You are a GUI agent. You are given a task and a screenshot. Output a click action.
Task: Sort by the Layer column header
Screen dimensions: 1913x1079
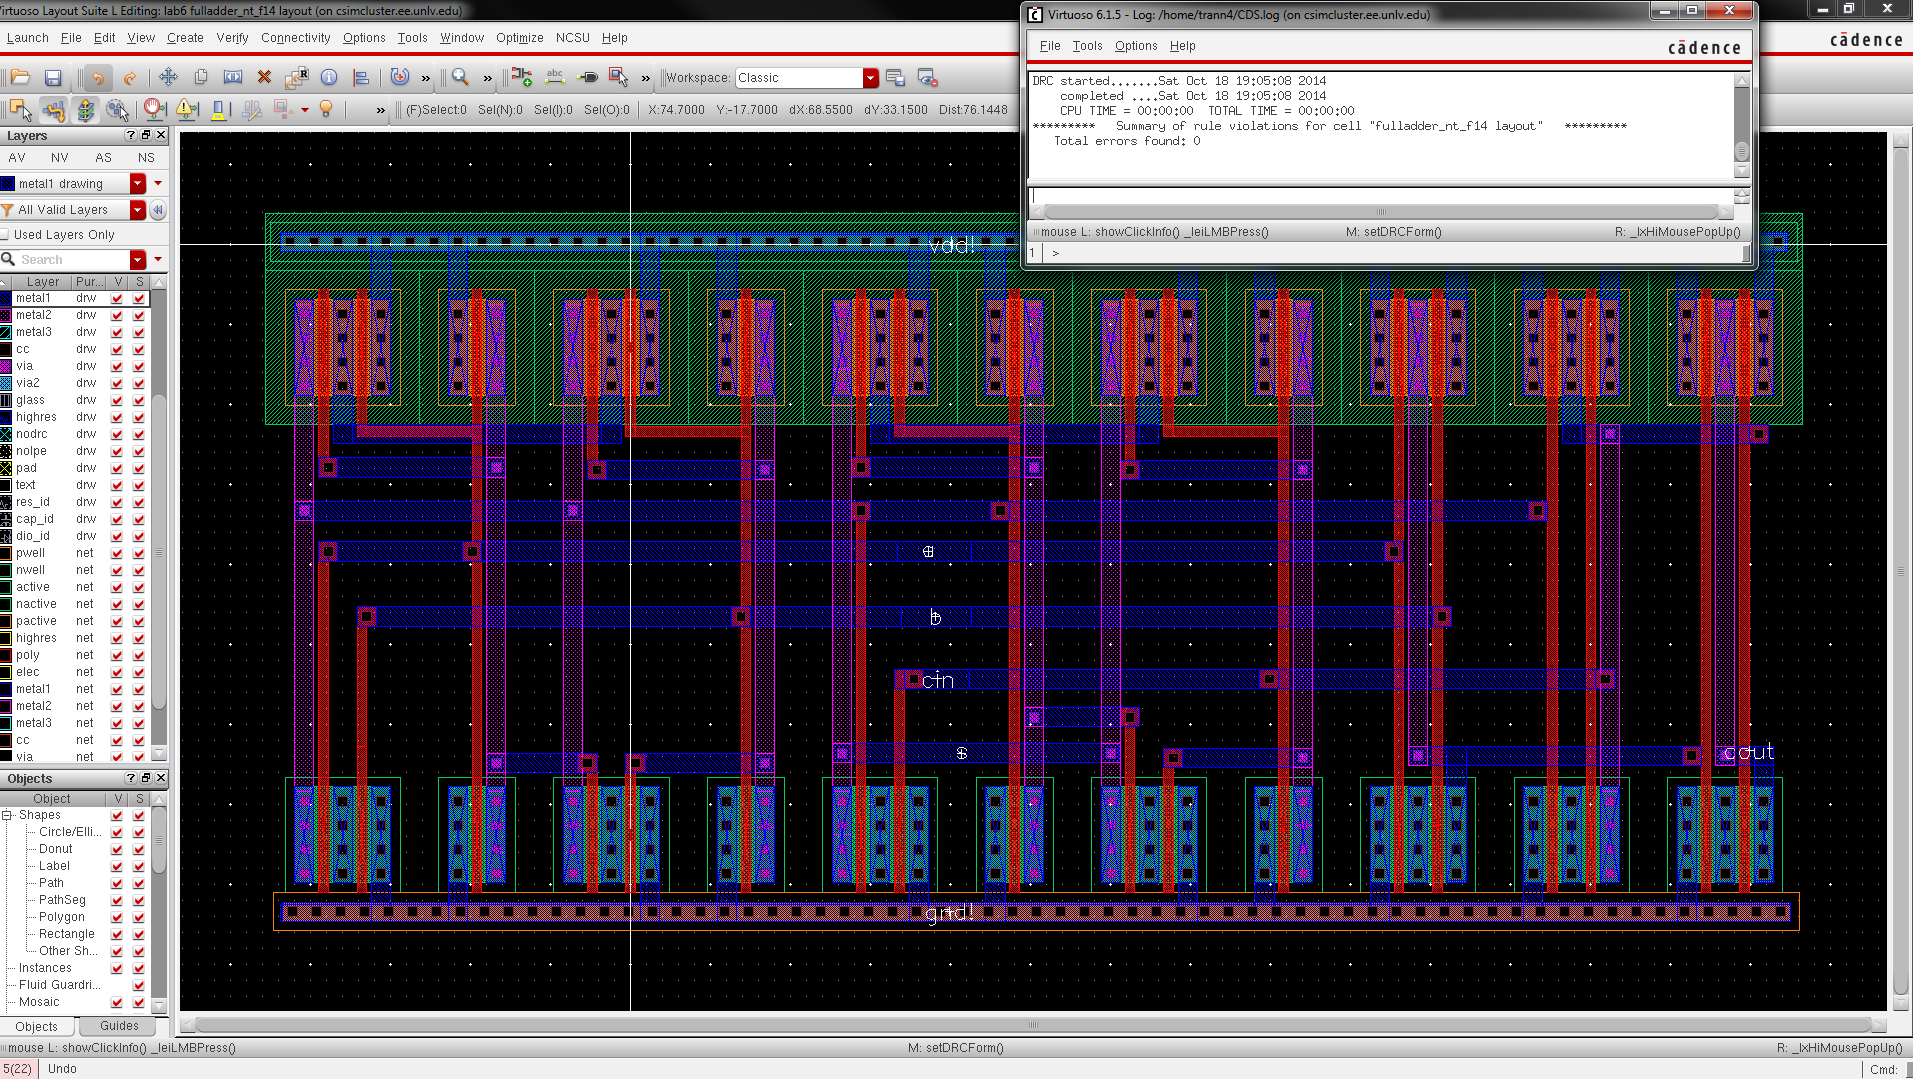(42, 282)
